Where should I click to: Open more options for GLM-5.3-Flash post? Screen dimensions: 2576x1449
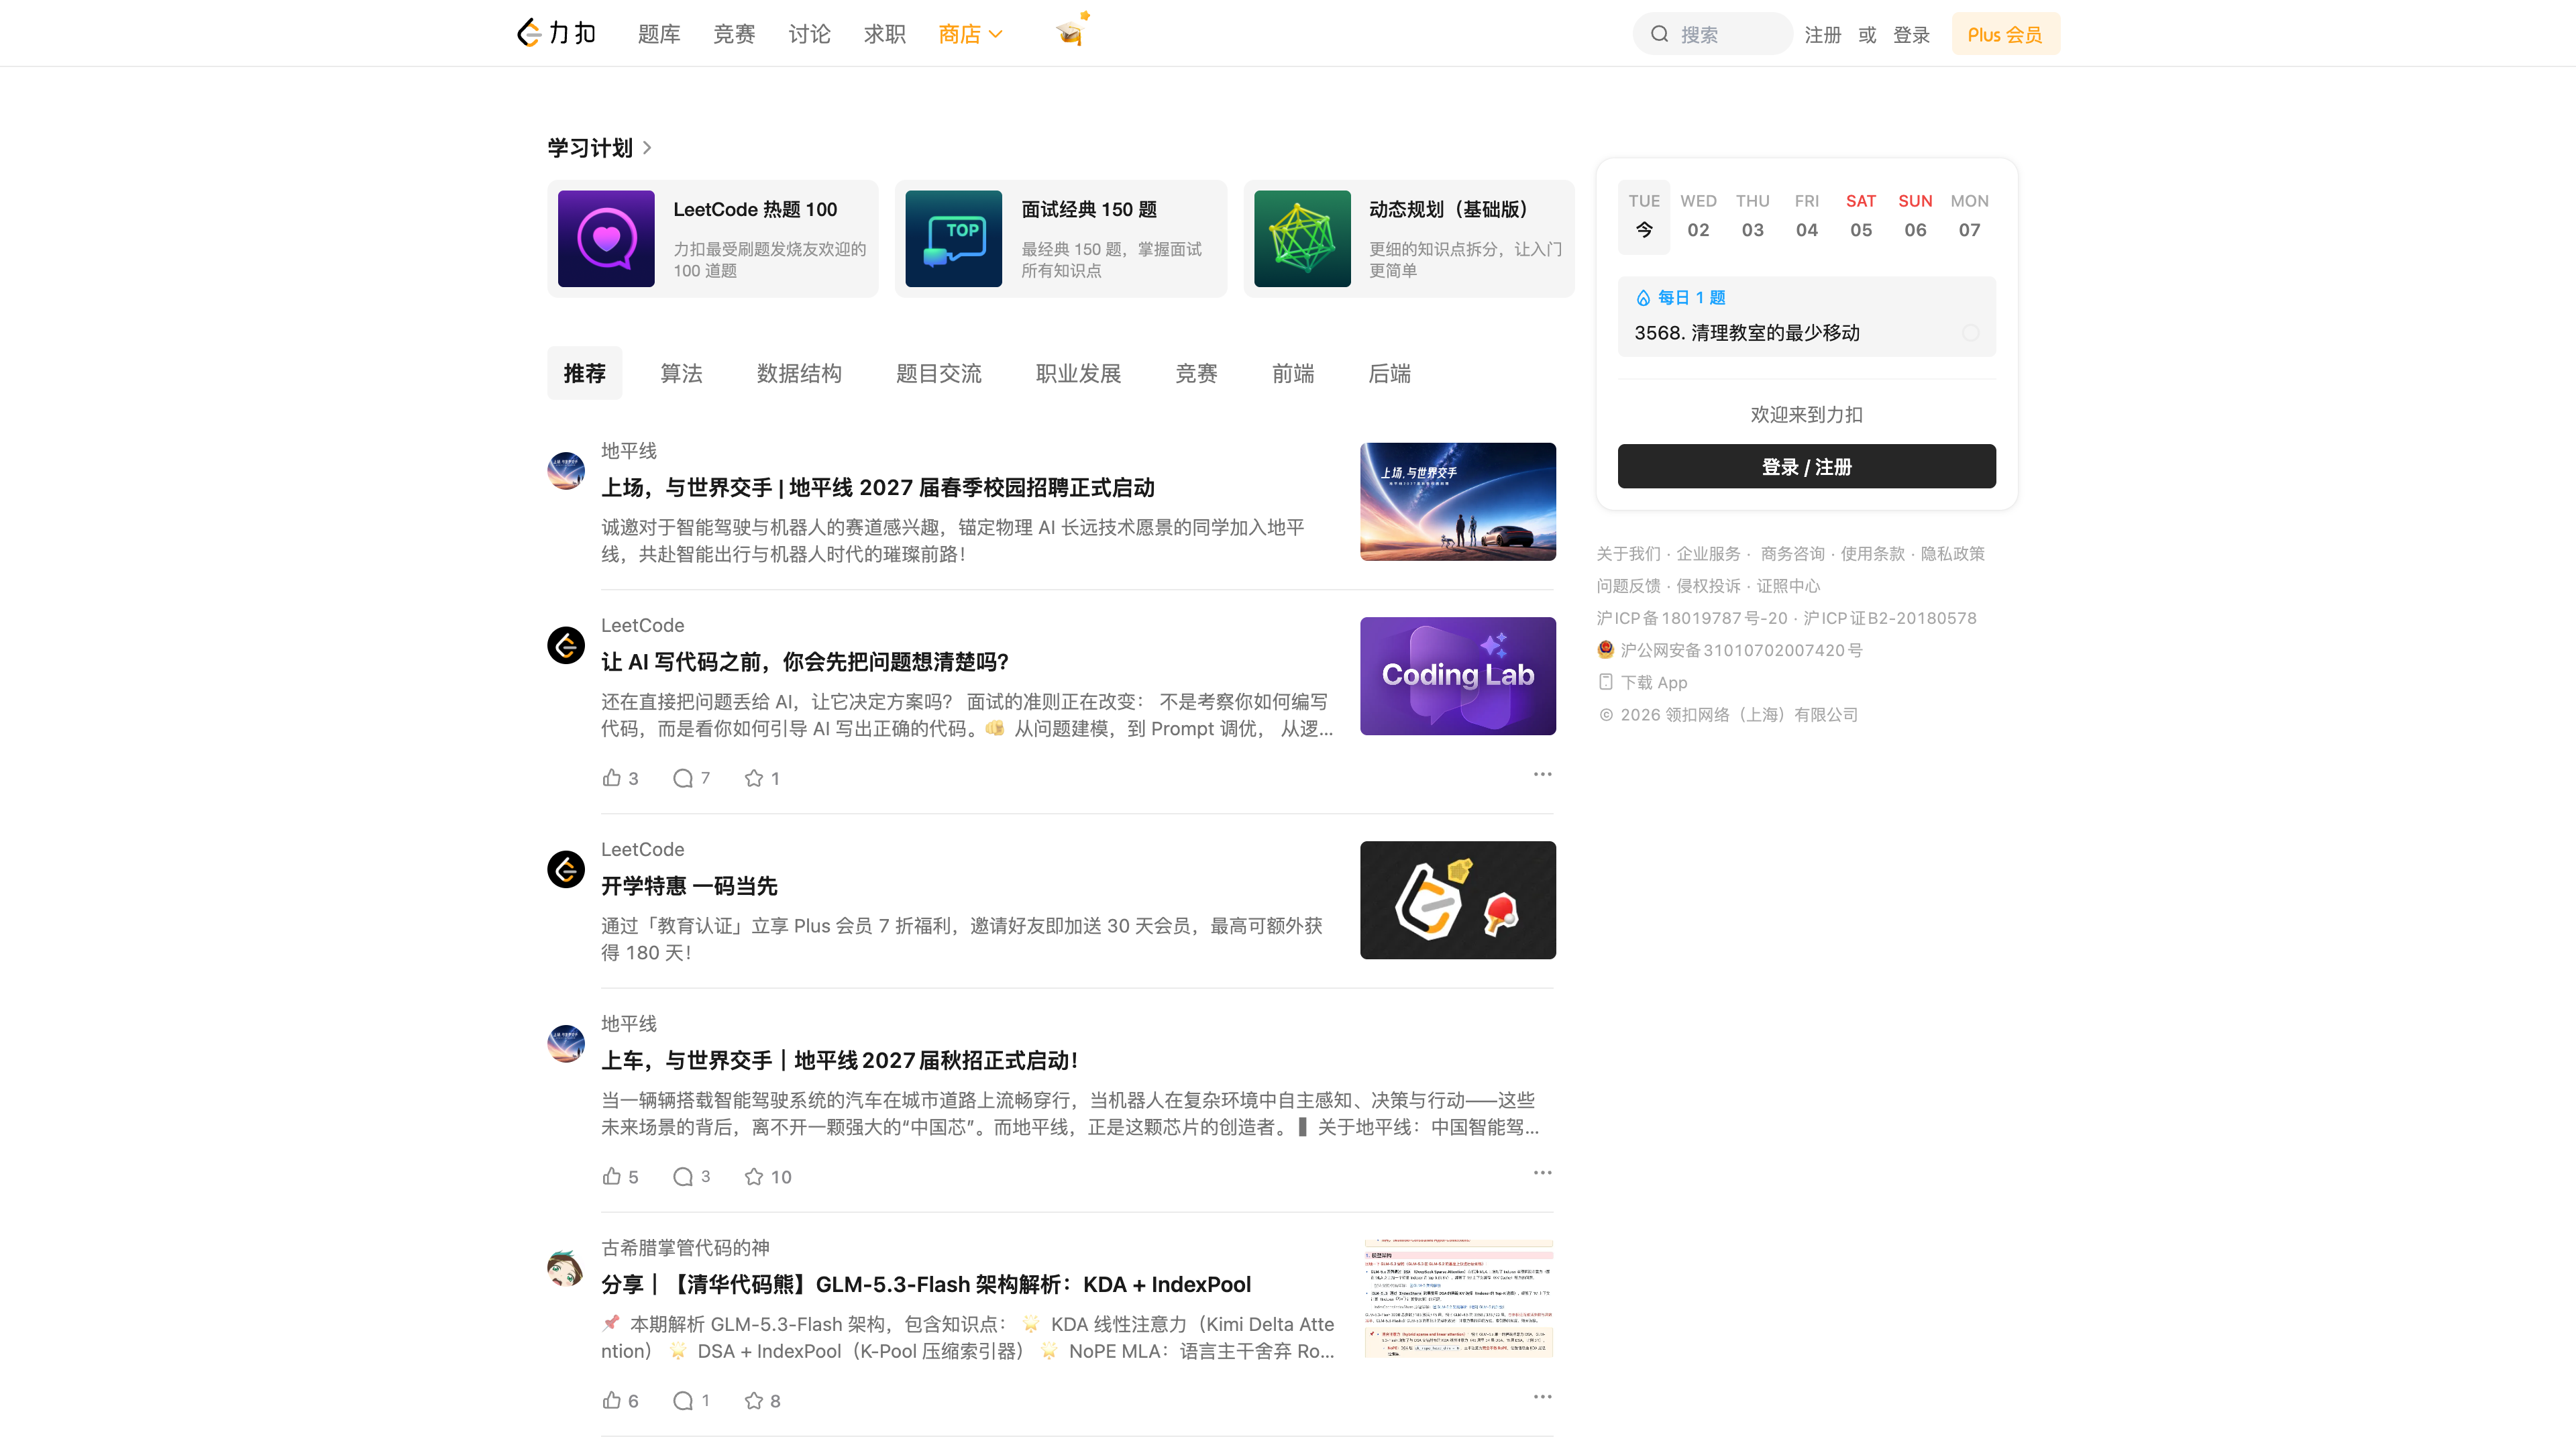point(1542,1396)
